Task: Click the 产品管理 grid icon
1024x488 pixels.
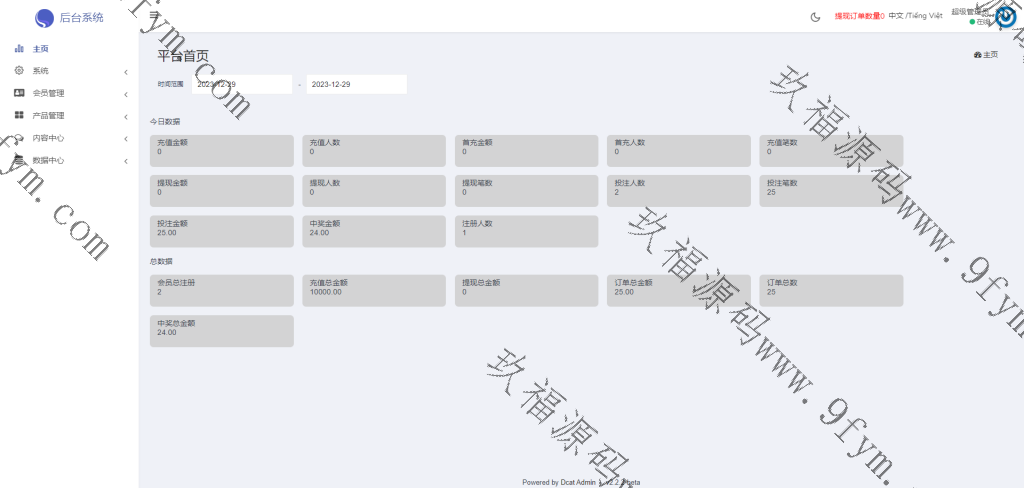Action: coord(19,115)
